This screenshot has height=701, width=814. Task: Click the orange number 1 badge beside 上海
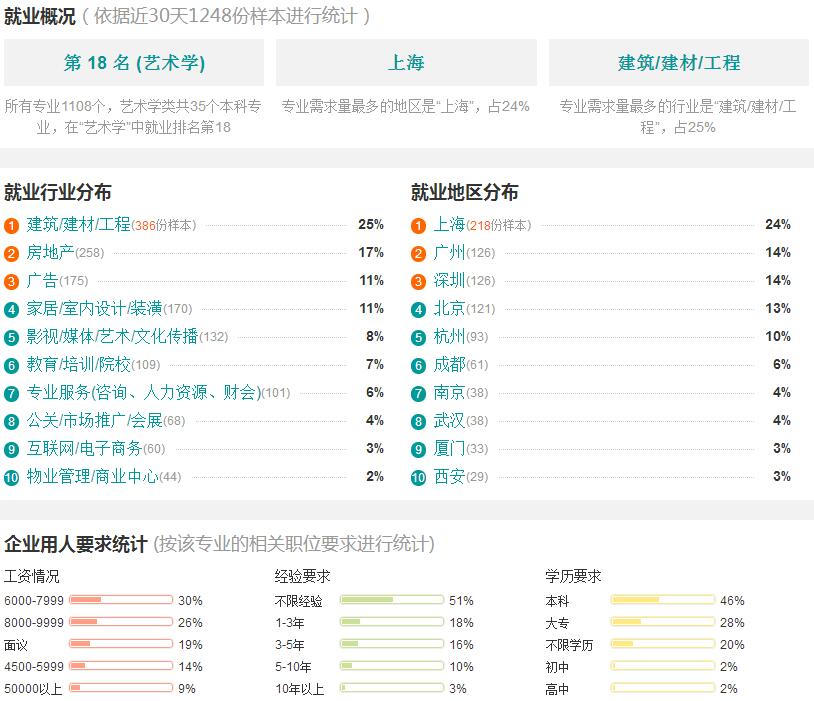coord(418,226)
